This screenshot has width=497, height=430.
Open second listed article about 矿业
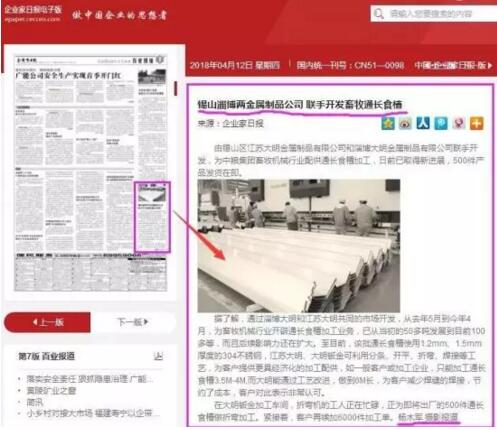click(51, 390)
